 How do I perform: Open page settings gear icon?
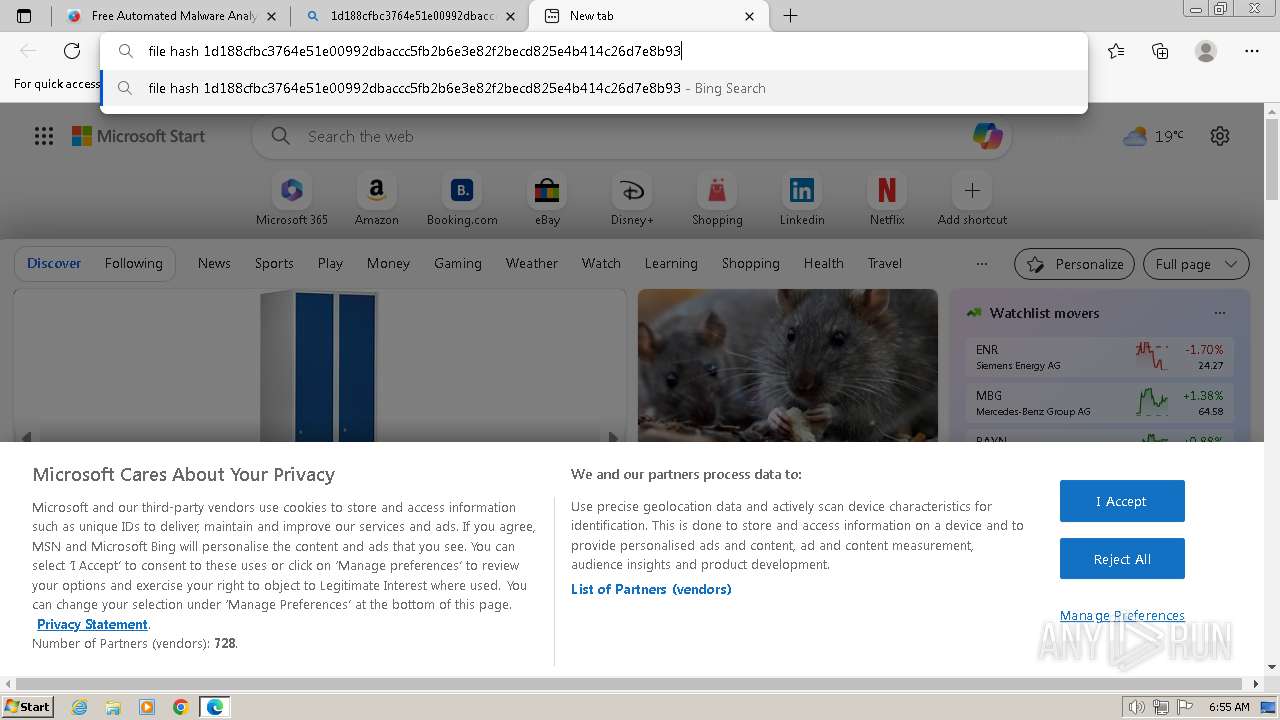[1220, 136]
